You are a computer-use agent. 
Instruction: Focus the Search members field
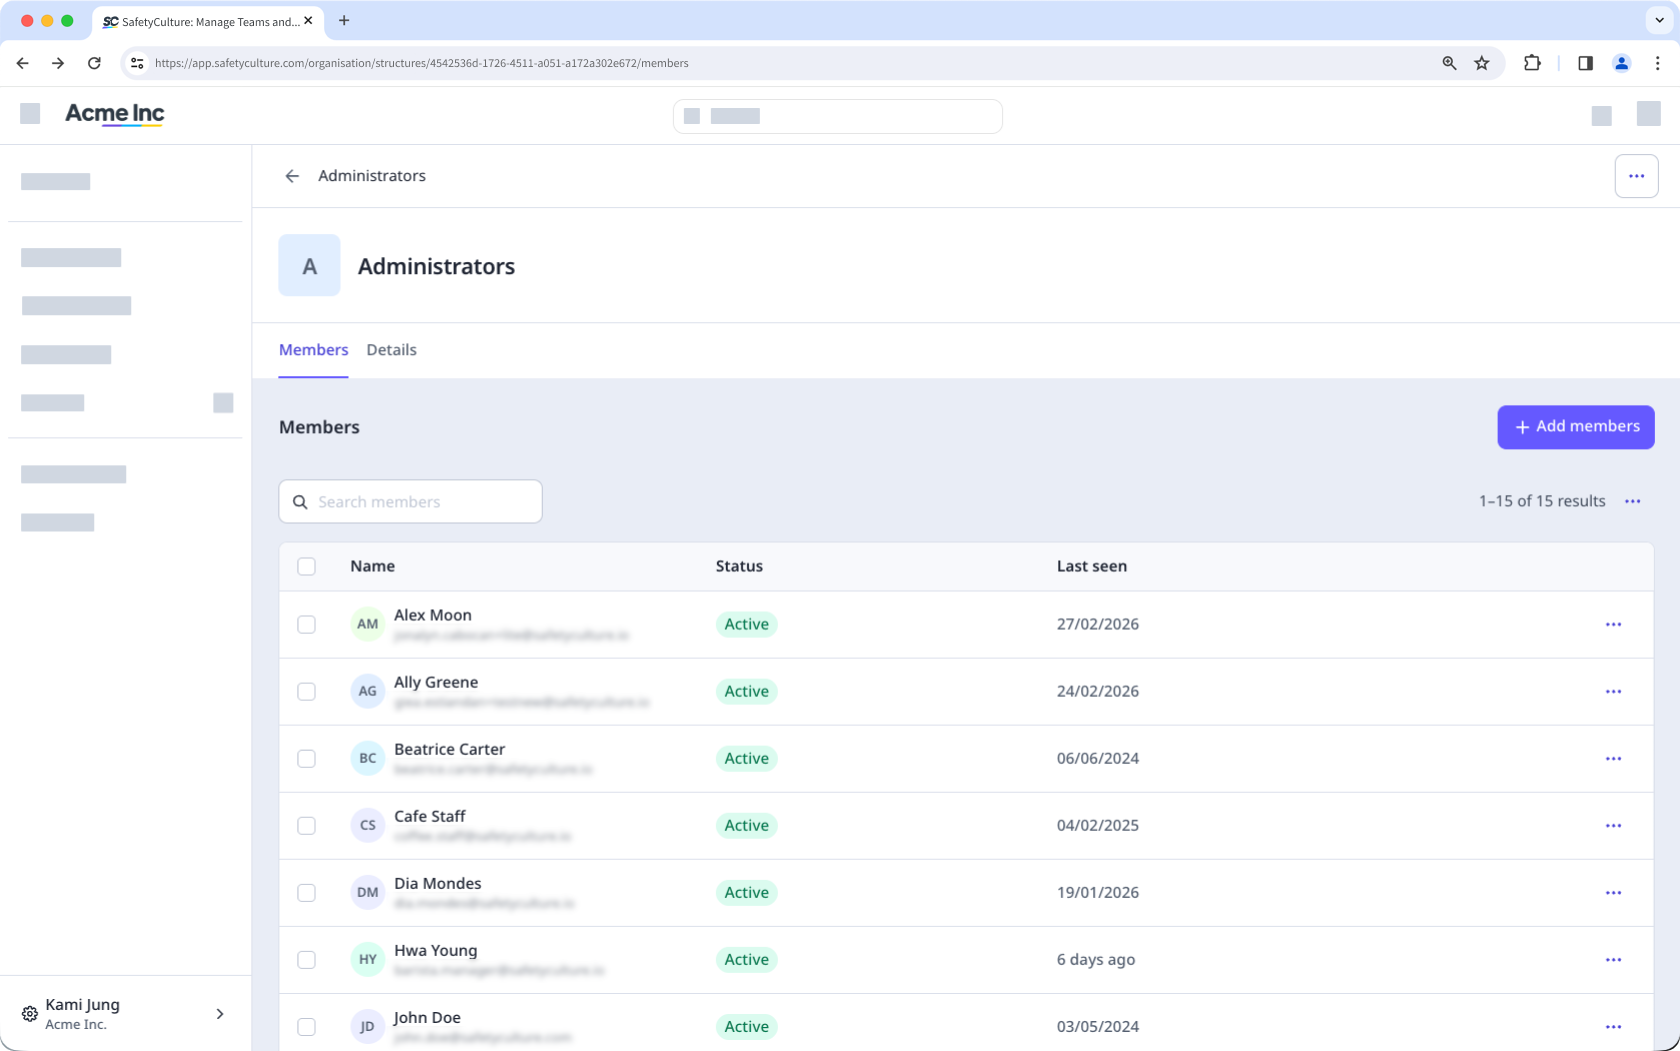tap(410, 501)
